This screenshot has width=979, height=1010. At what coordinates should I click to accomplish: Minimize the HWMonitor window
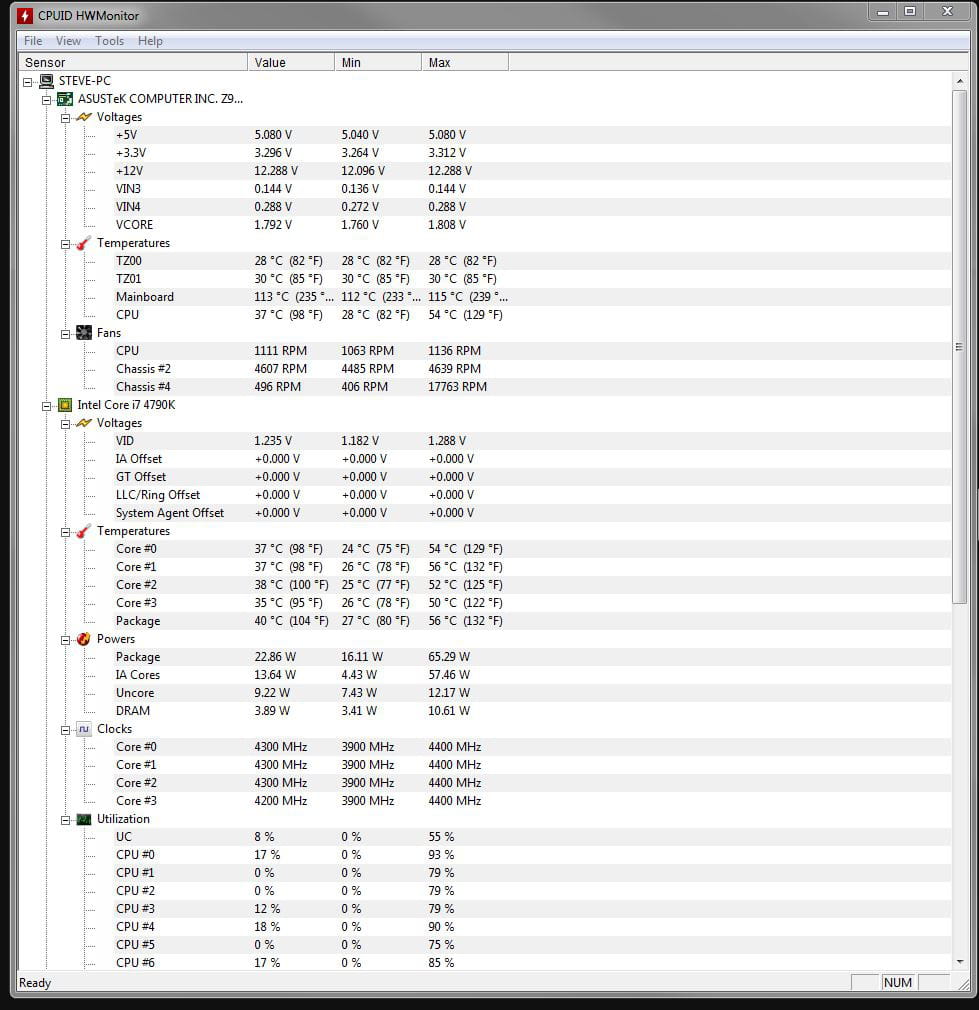(x=883, y=12)
